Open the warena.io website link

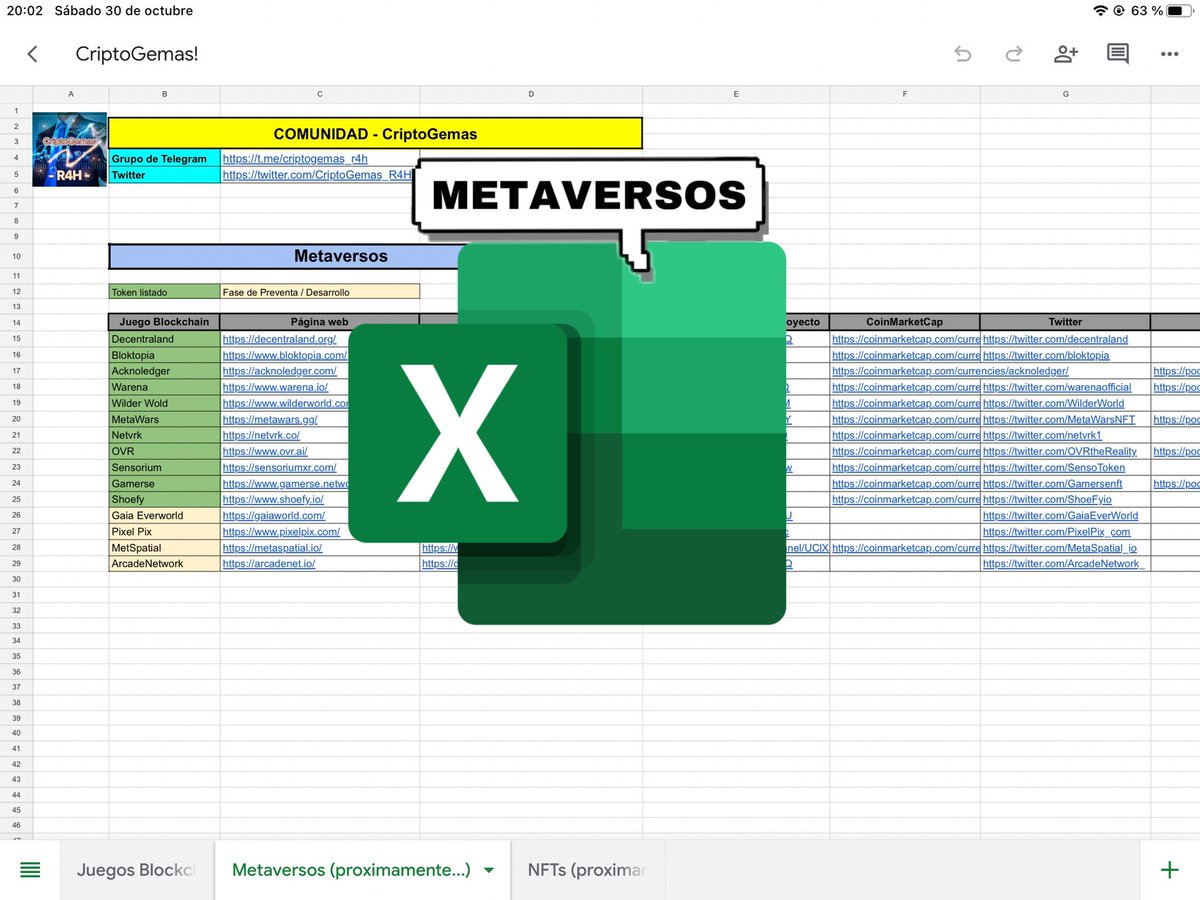(x=275, y=387)
